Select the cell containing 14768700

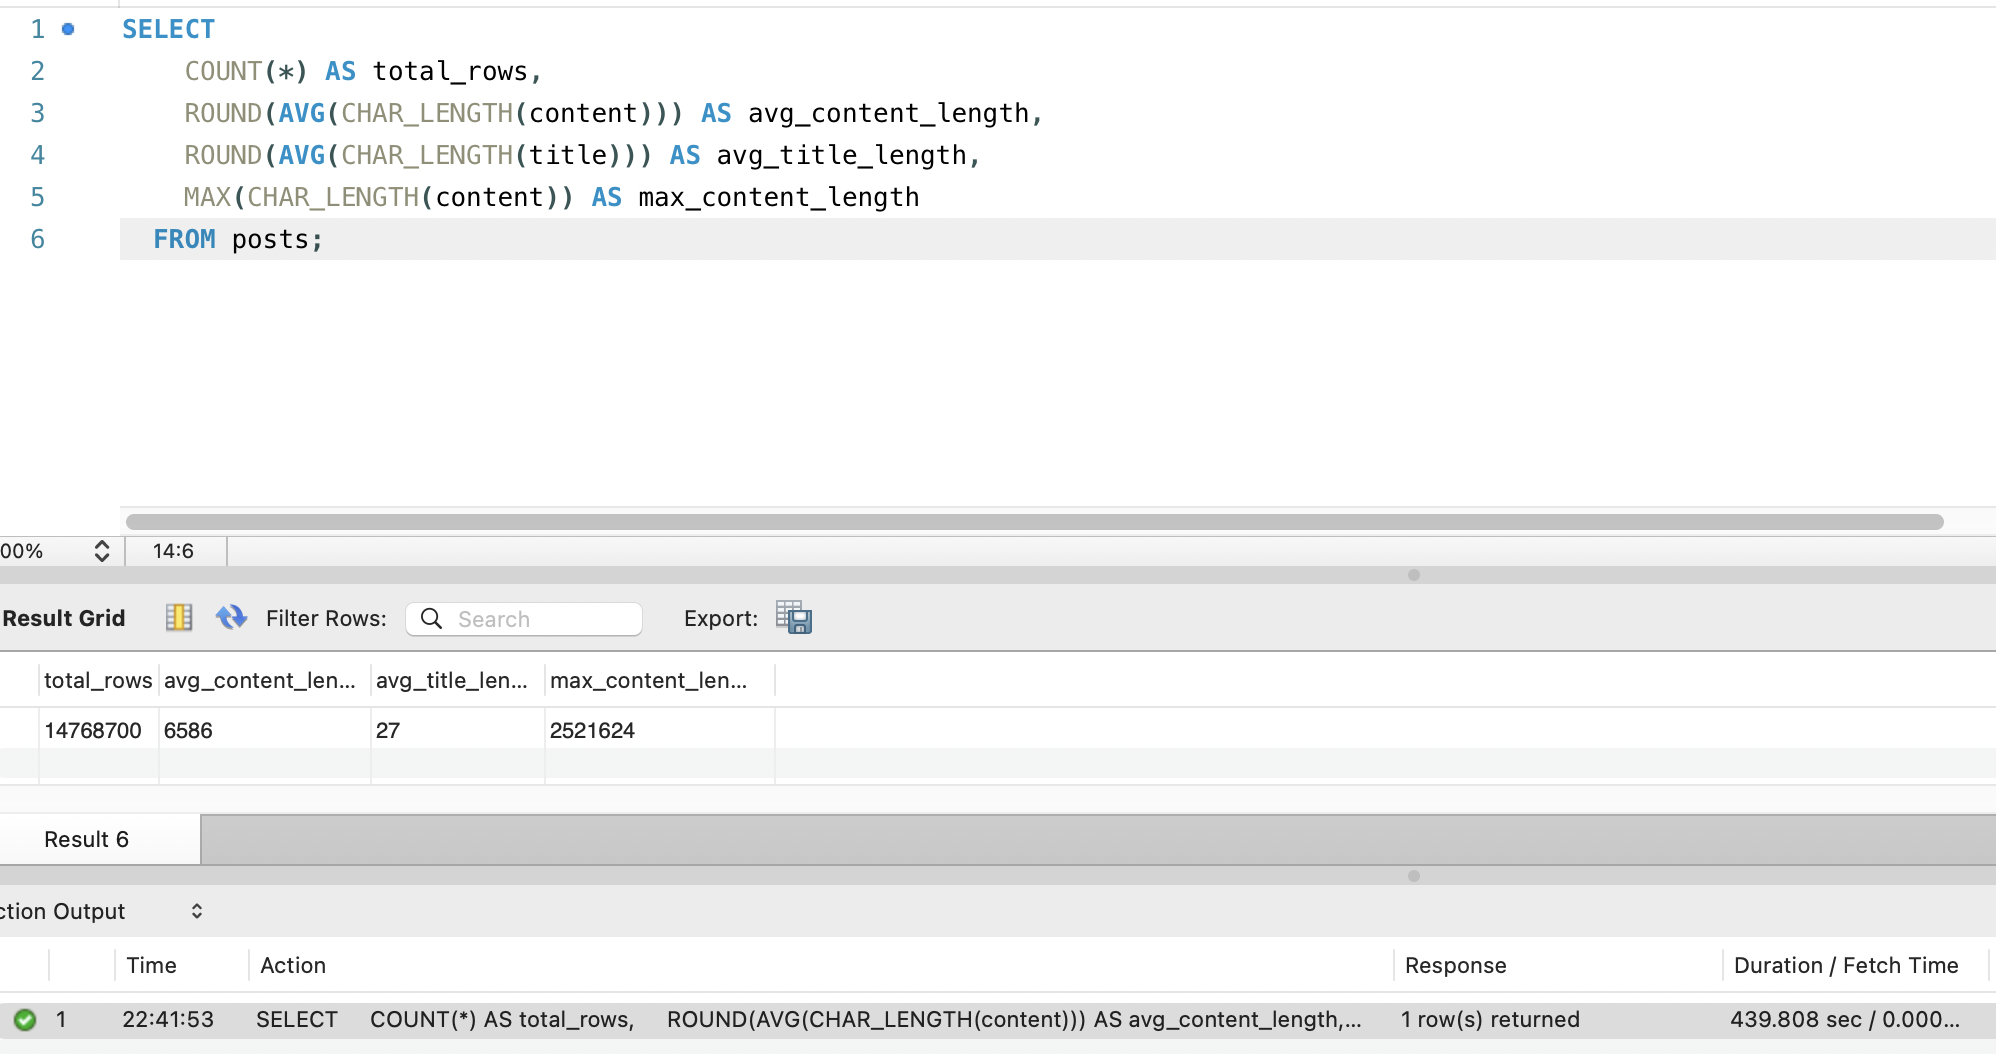pyautogui.click(x=94, y=731)
